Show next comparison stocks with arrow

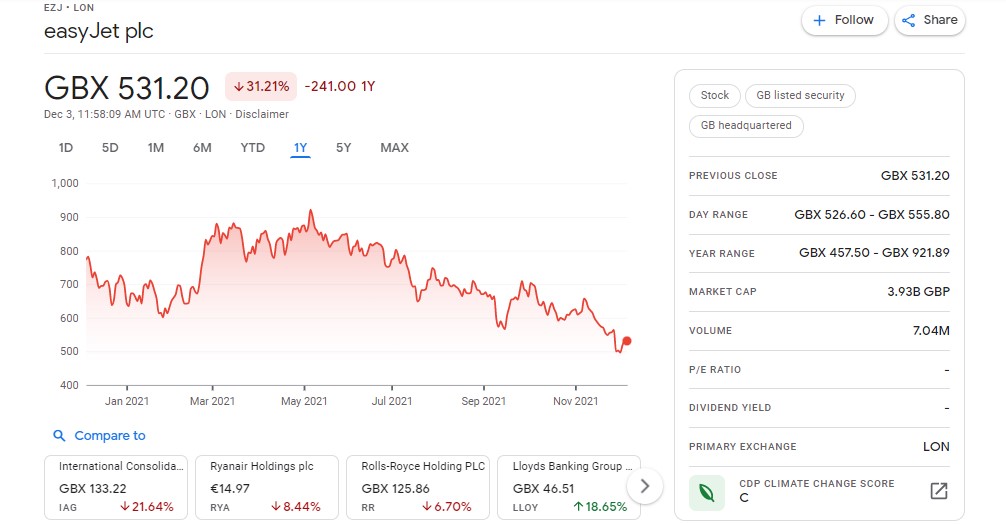645,486
